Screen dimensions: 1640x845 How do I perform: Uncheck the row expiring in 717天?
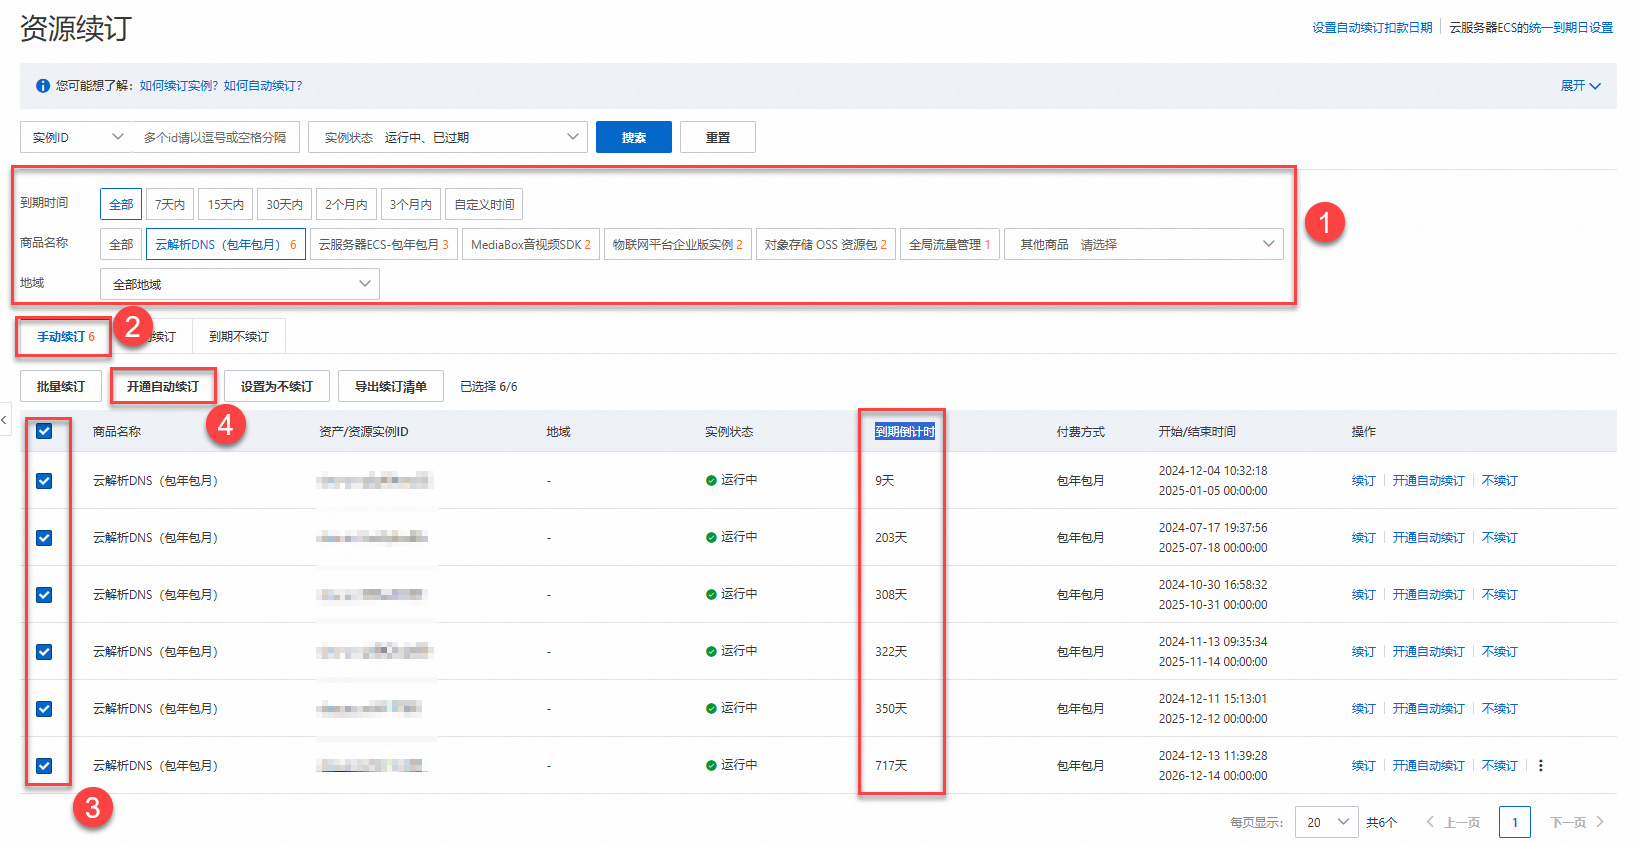44,766
